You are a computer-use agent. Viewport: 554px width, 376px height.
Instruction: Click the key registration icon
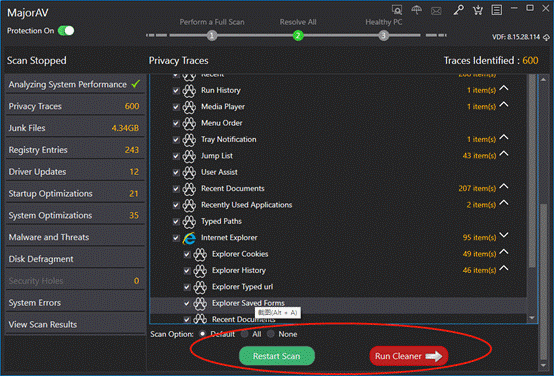459,10
